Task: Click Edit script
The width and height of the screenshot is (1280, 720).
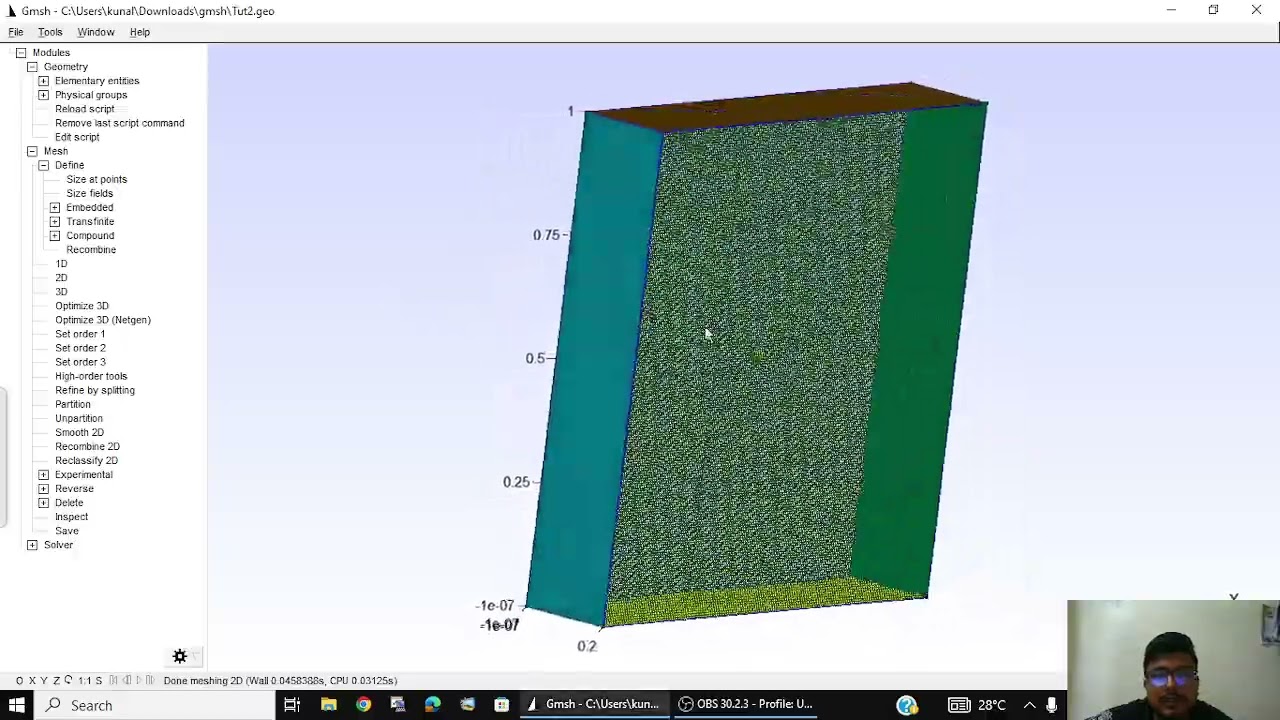Action: 77,137
